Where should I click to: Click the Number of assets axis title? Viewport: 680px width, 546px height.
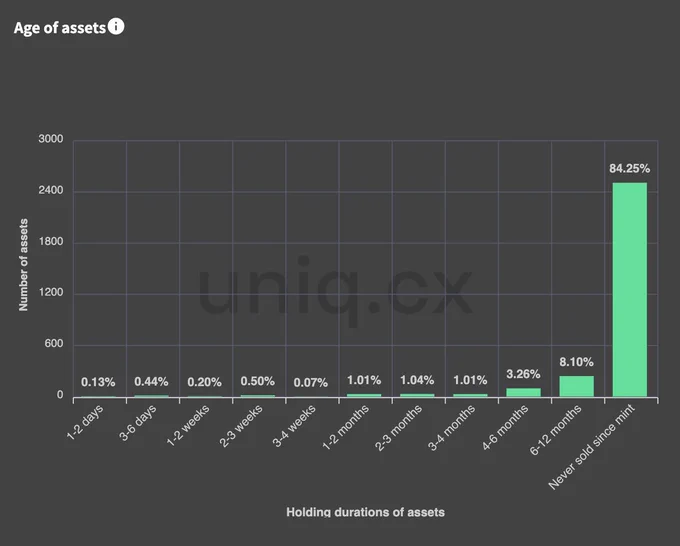point(23,265)
